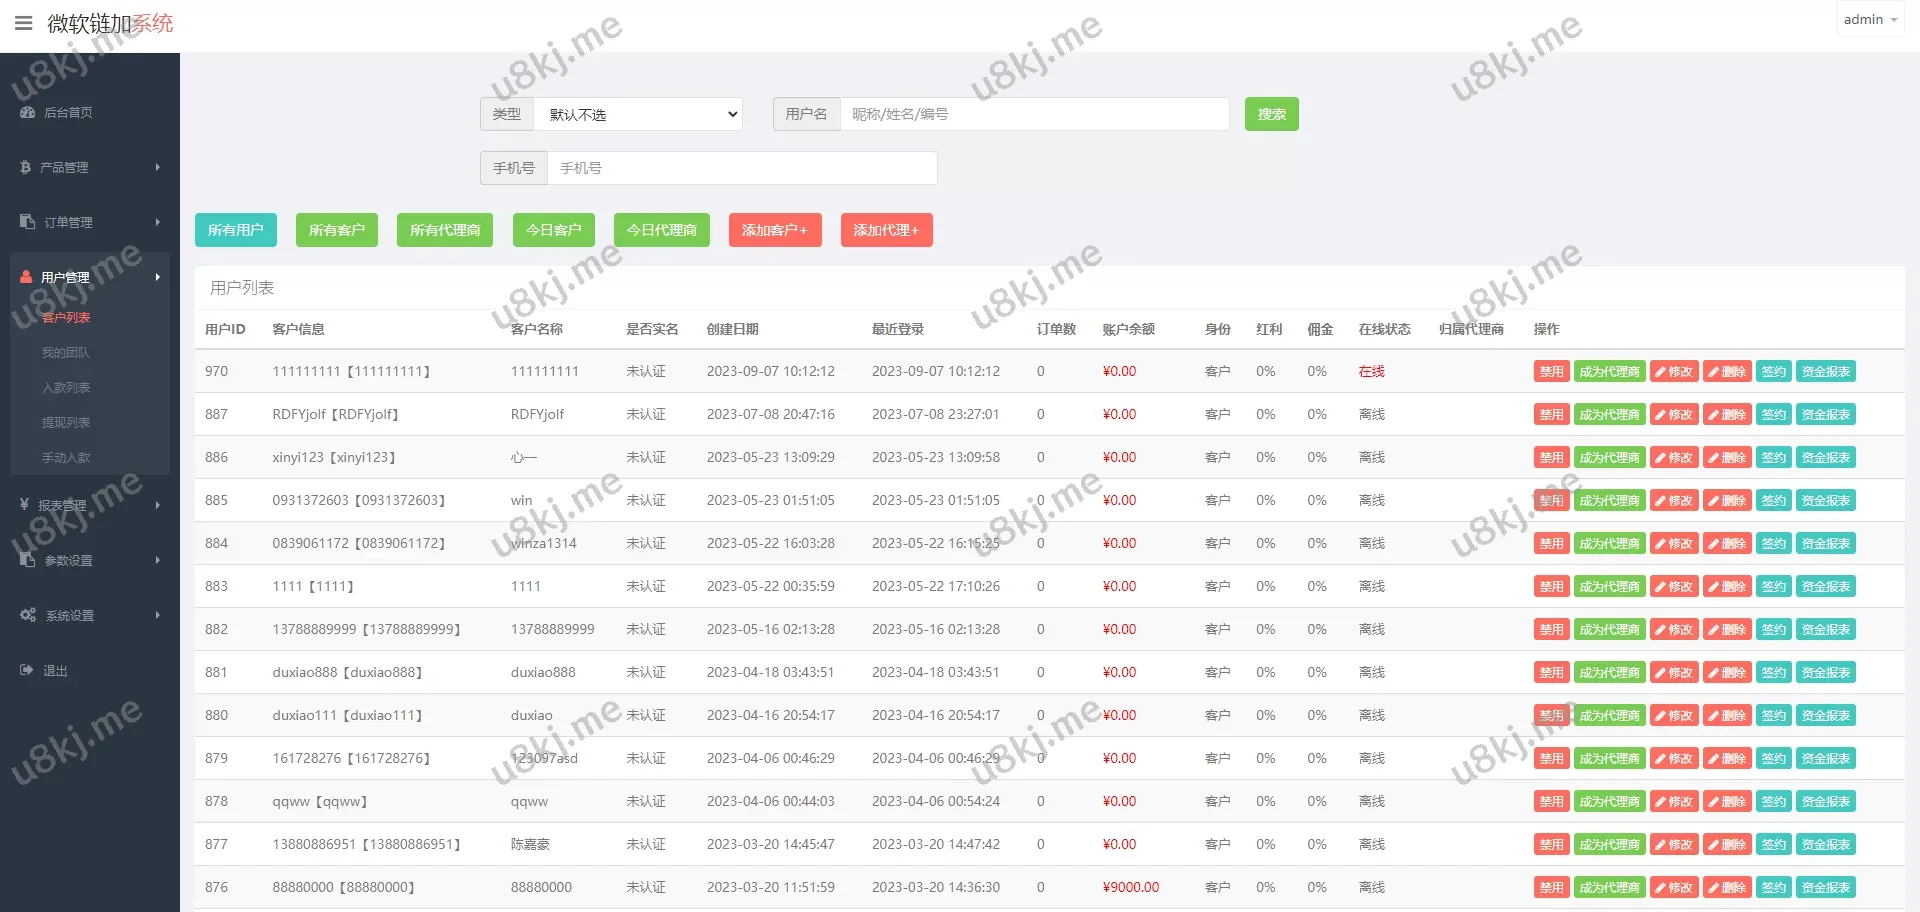Open 手动入款 submenu item
The image size is (1920, 912).
[66, 457]
